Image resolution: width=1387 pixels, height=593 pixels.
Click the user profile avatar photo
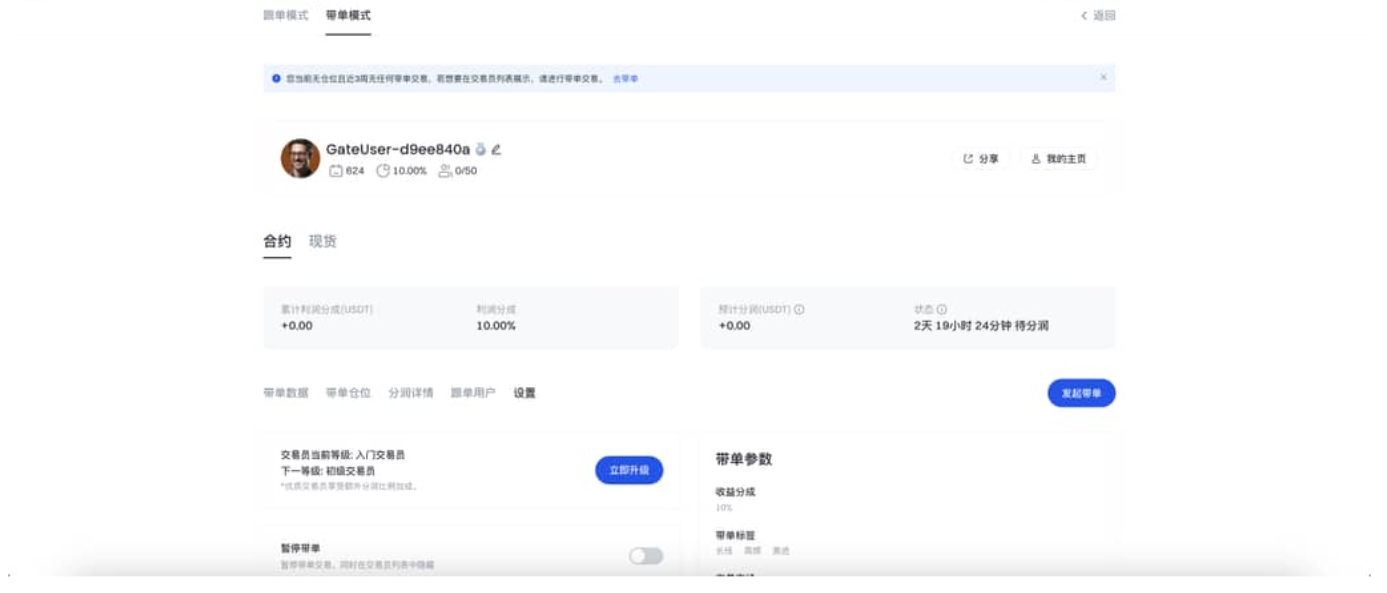(x=300, y=159)
